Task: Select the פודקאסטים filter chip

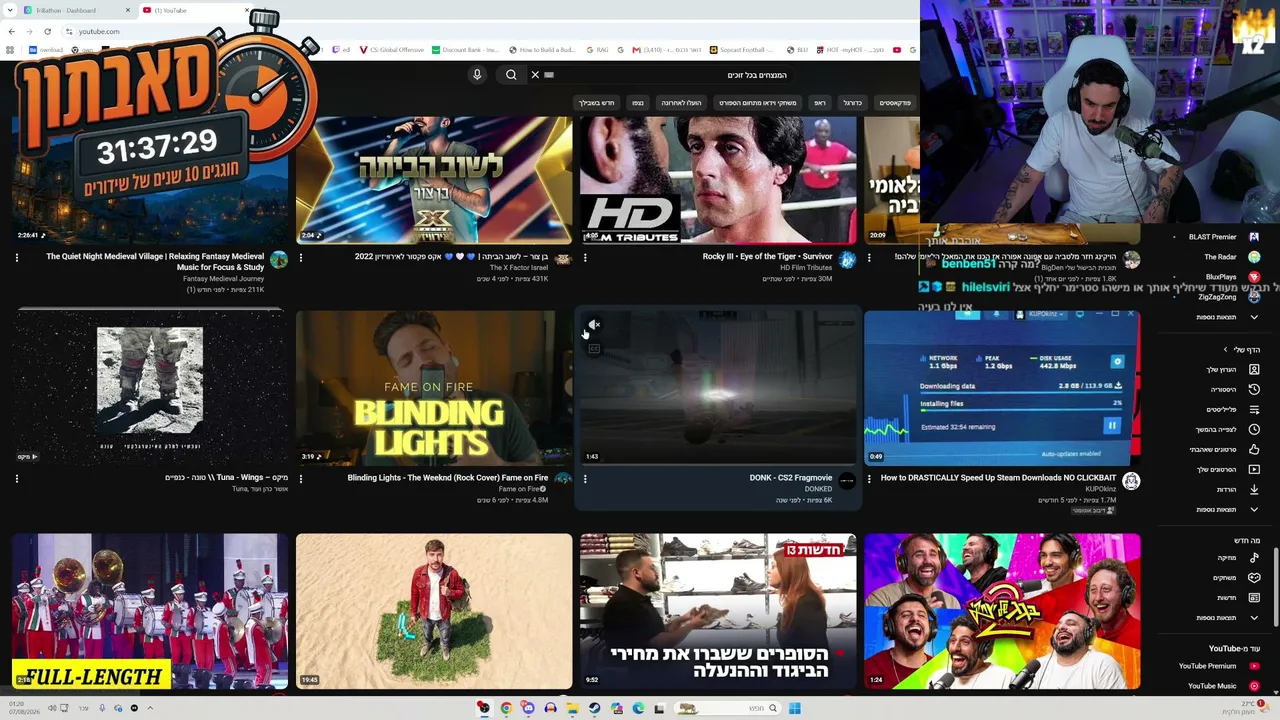Action: click(895, 103)
